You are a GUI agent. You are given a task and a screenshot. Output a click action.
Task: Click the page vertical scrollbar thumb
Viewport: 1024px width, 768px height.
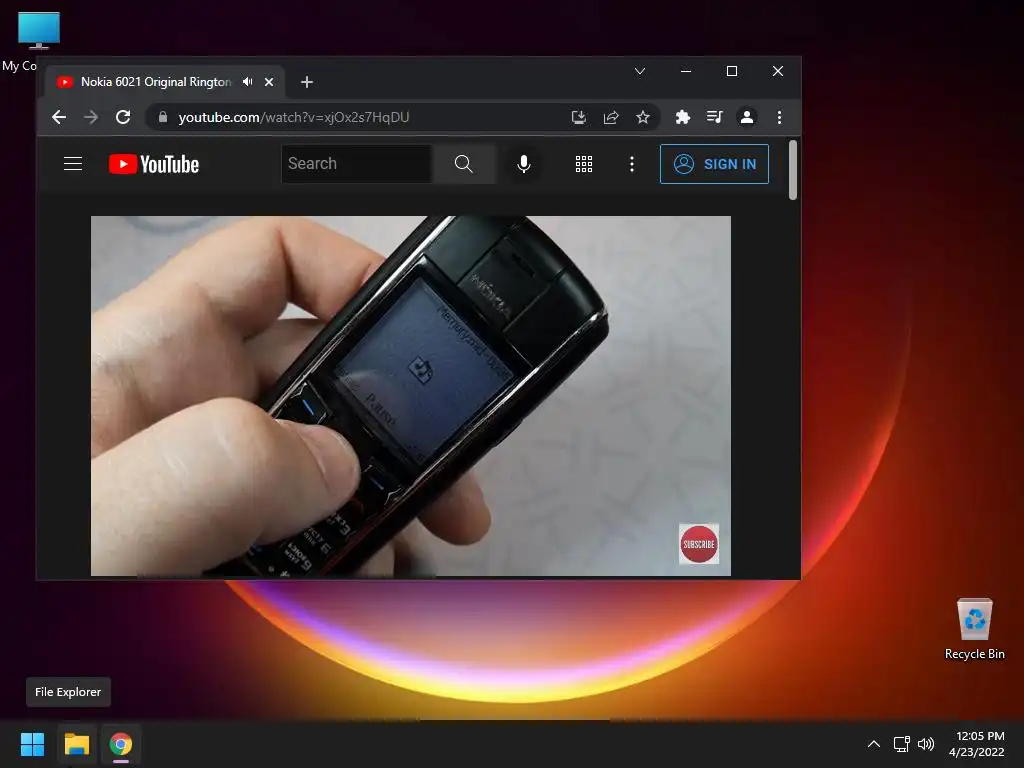pos(793,170)
